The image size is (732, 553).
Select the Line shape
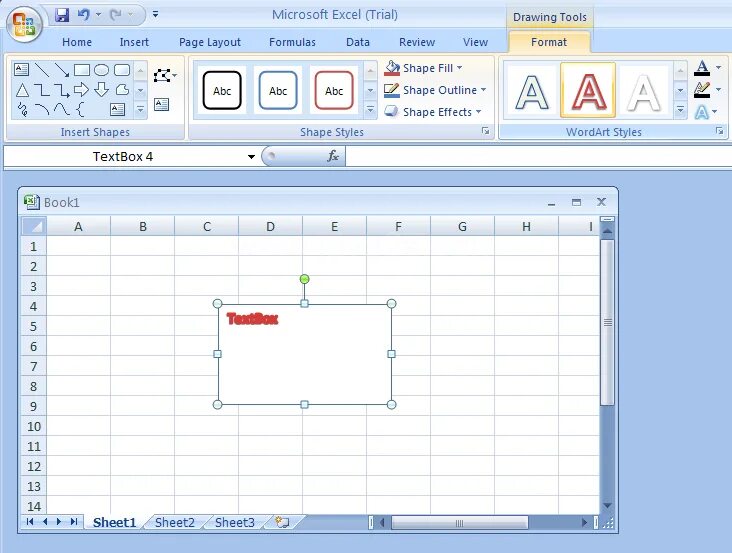(42, 70)
